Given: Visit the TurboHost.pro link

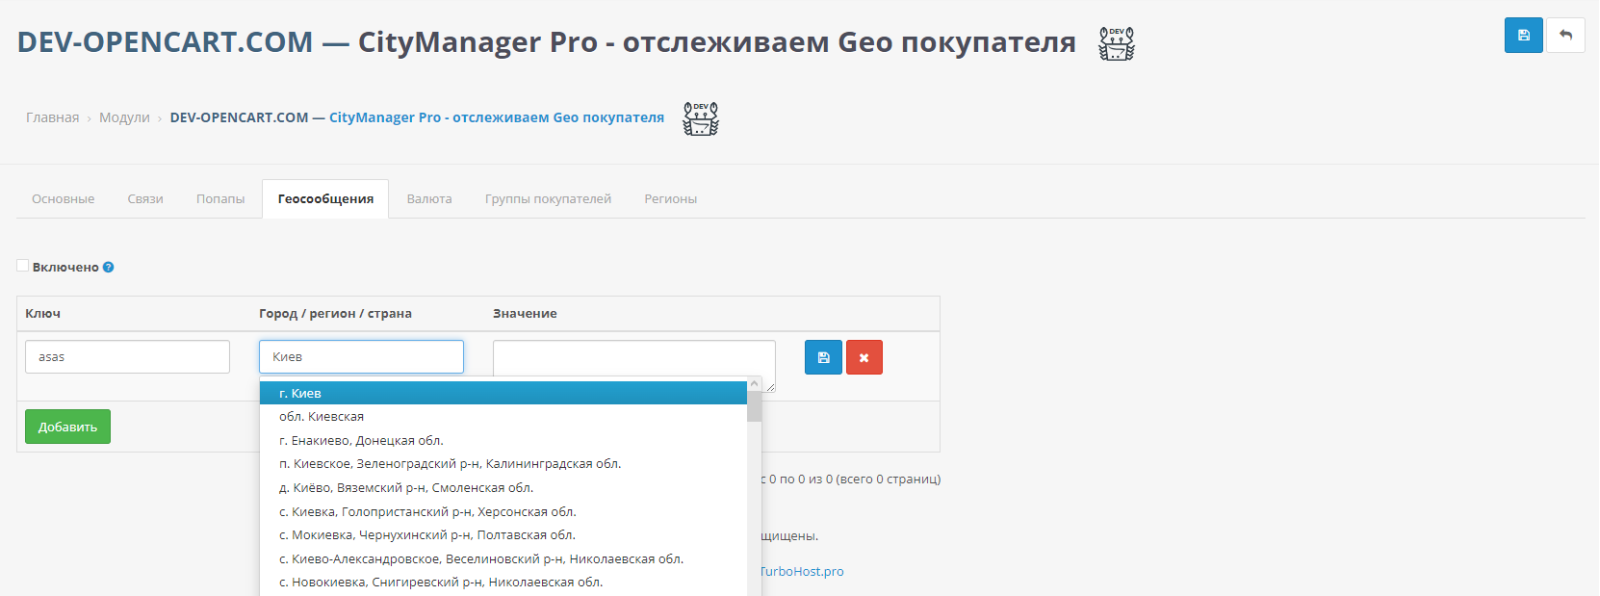Looking at the screenshot, I should coord(801,571).
